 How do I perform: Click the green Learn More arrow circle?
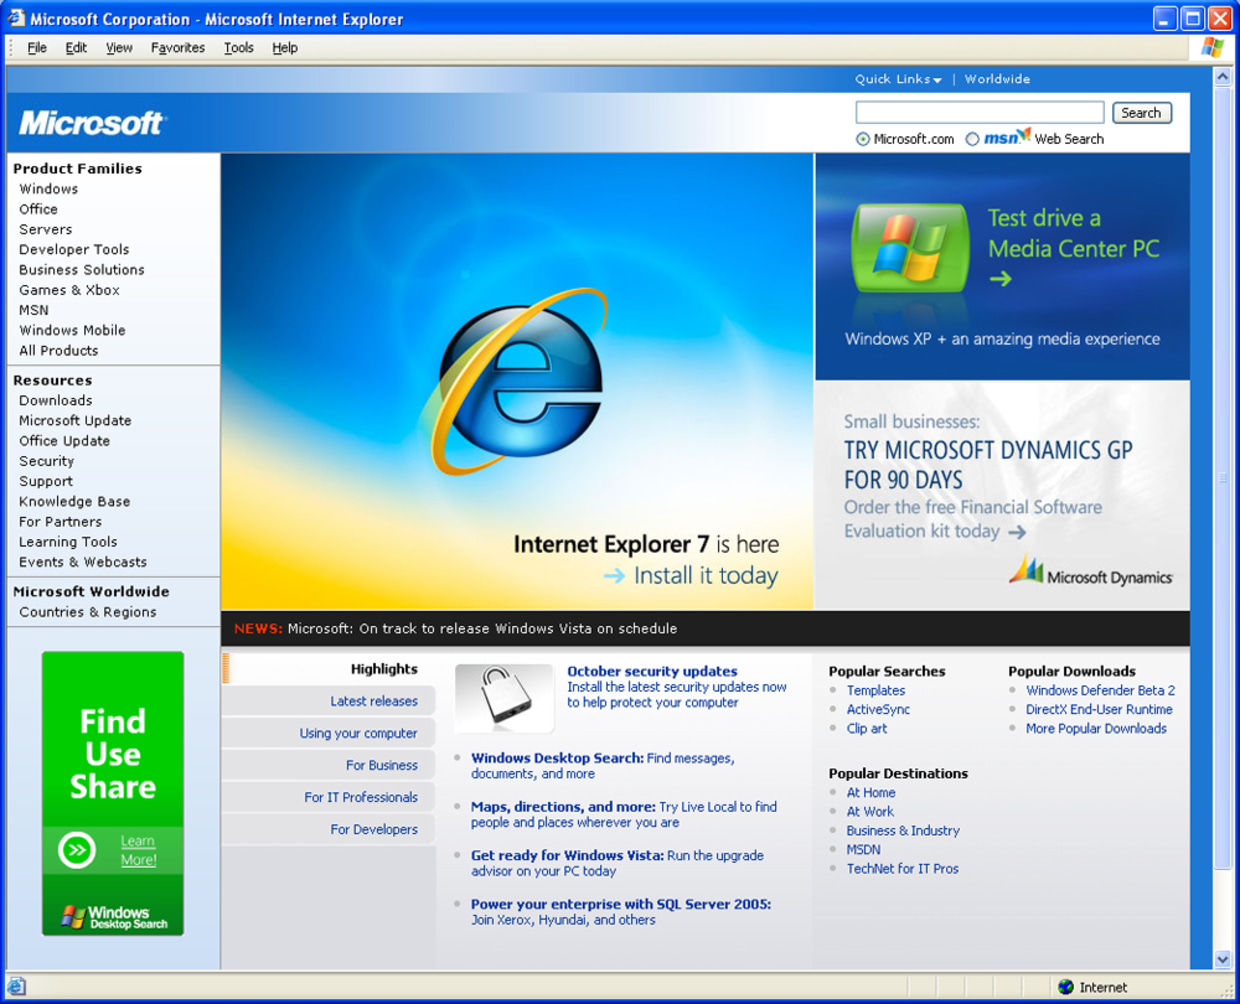[x=77, y=850]
